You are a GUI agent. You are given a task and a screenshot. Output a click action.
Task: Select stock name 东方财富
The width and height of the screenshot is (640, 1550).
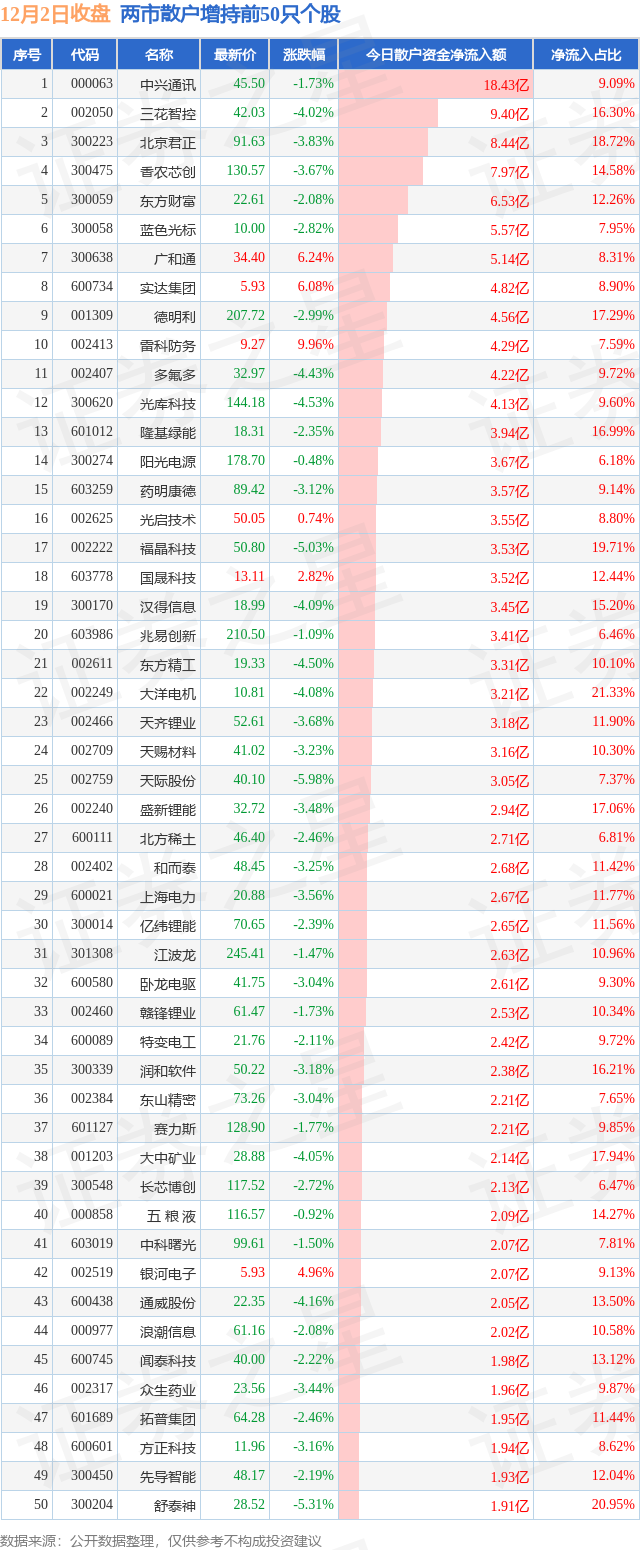click(x=168, y=200)
